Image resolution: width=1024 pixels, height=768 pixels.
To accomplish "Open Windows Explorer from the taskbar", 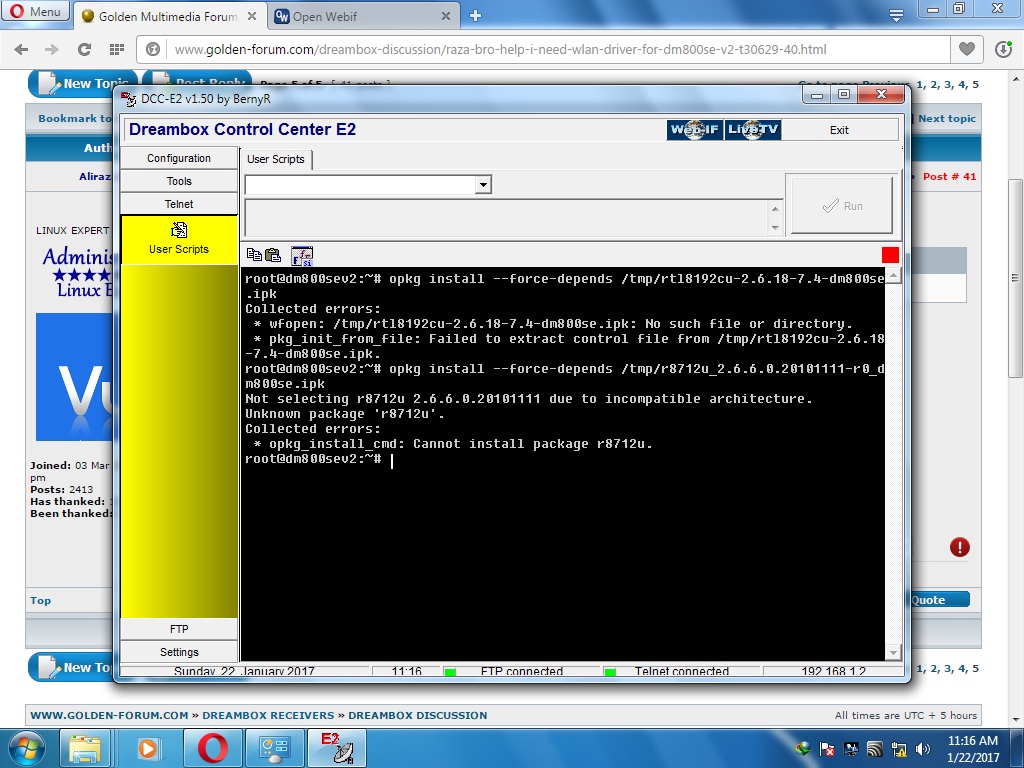I will tap(86, 748).
